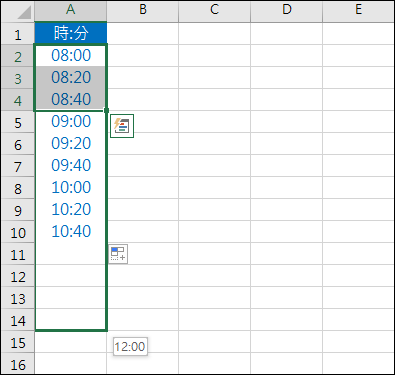Select the cell showing 09:00
Screen dimensions: 395x375
[71, 121]
